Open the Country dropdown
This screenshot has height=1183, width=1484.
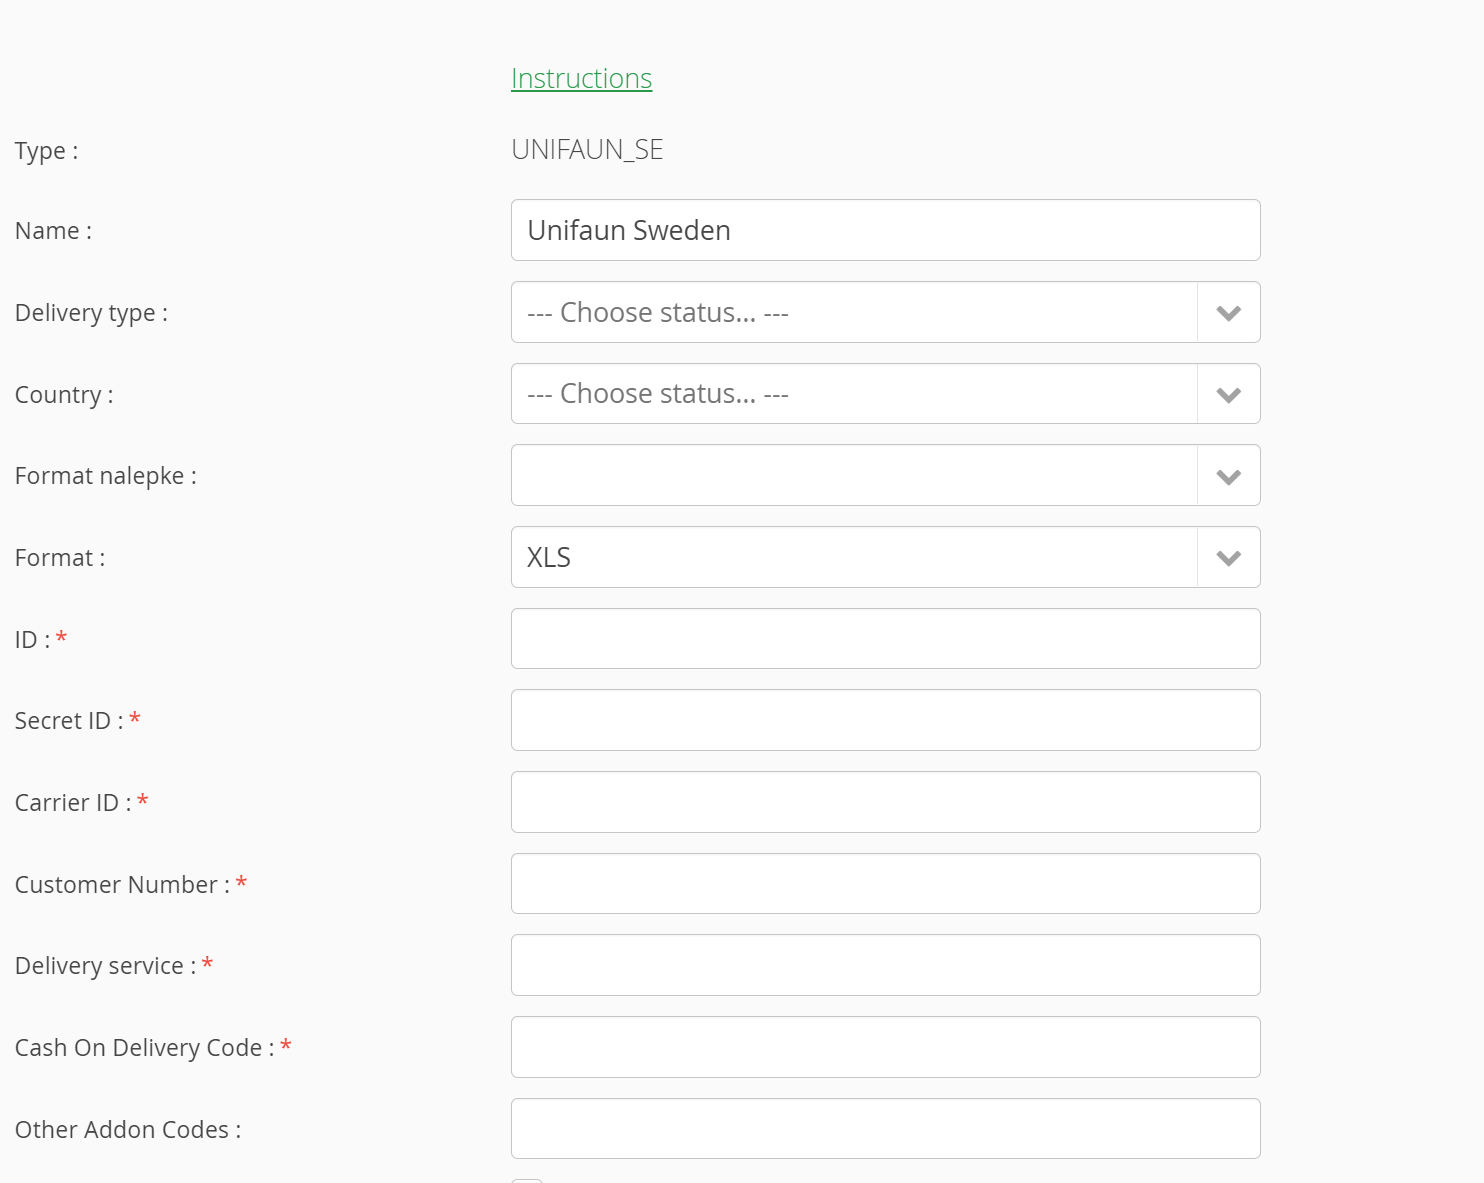(x=885, y=394)
